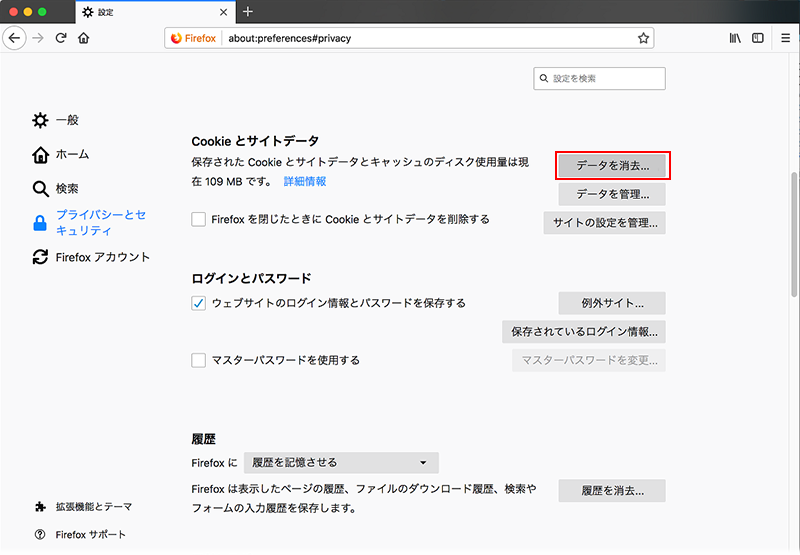Follow the 詳細情報 link
800x555 pixels.
click(x=305, y=182)
